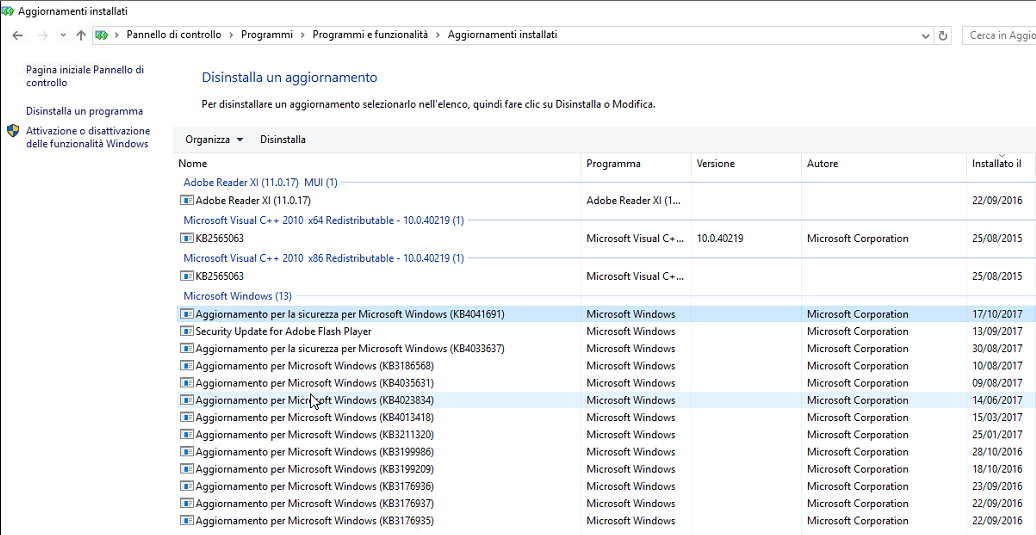
Task: Click the icon of KB3199986 update
Action: 187,452
